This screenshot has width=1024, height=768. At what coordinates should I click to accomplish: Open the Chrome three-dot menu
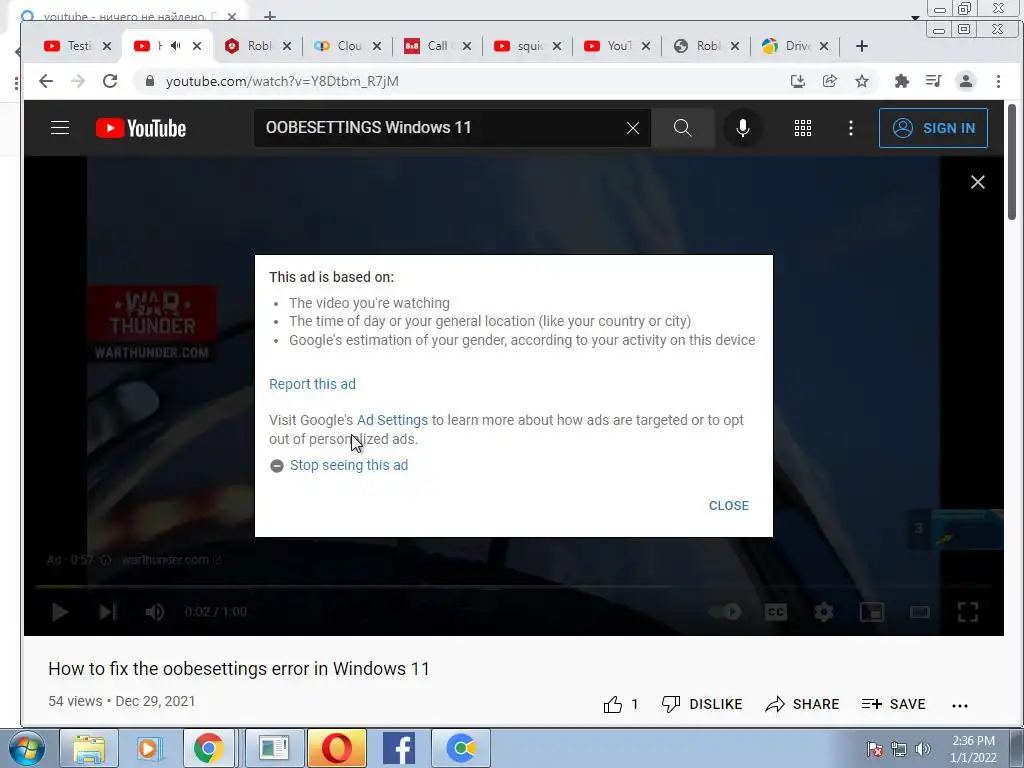coord(998,81)
